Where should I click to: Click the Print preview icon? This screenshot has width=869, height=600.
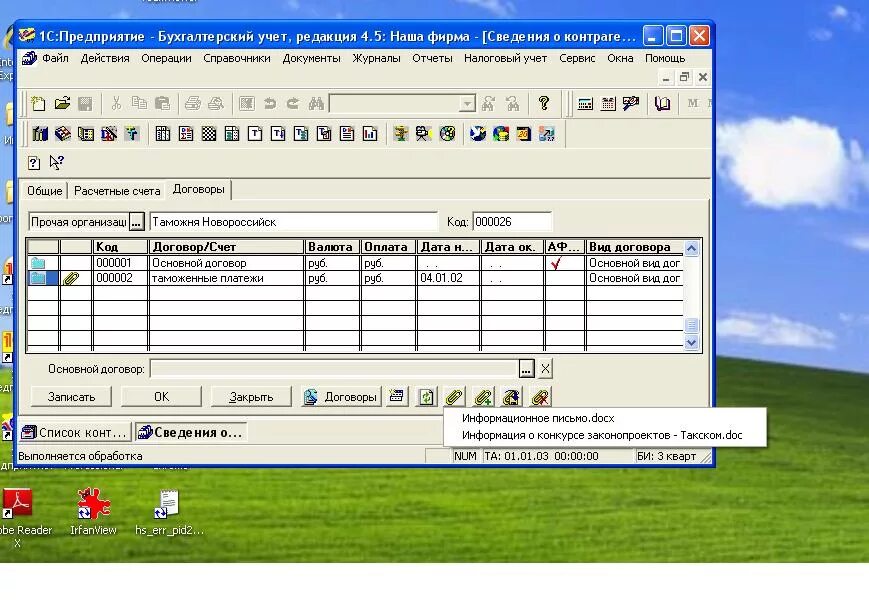coord(216,104)
